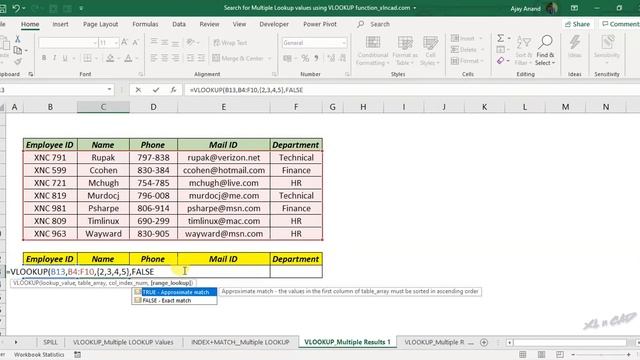Confirm formula entry with the checkmark icon
This screenshot has height=360, width=640.
point(156,90)
